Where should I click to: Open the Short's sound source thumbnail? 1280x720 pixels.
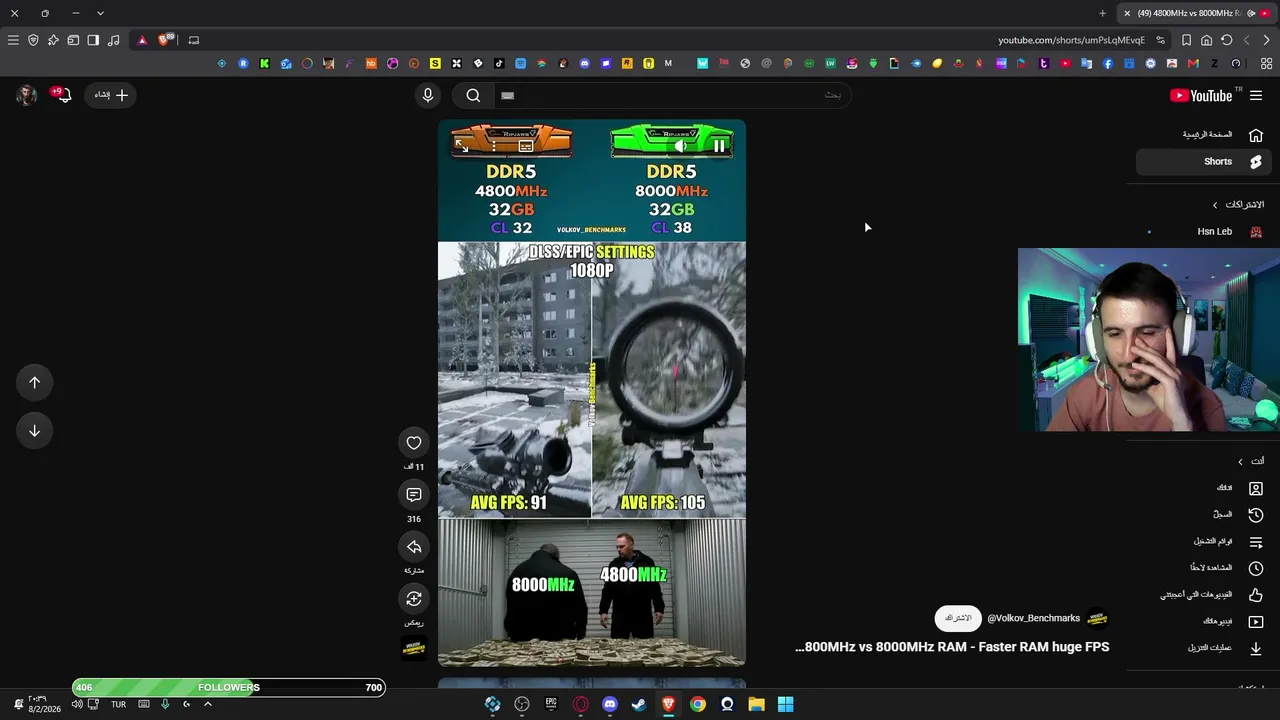pos(414,648)
